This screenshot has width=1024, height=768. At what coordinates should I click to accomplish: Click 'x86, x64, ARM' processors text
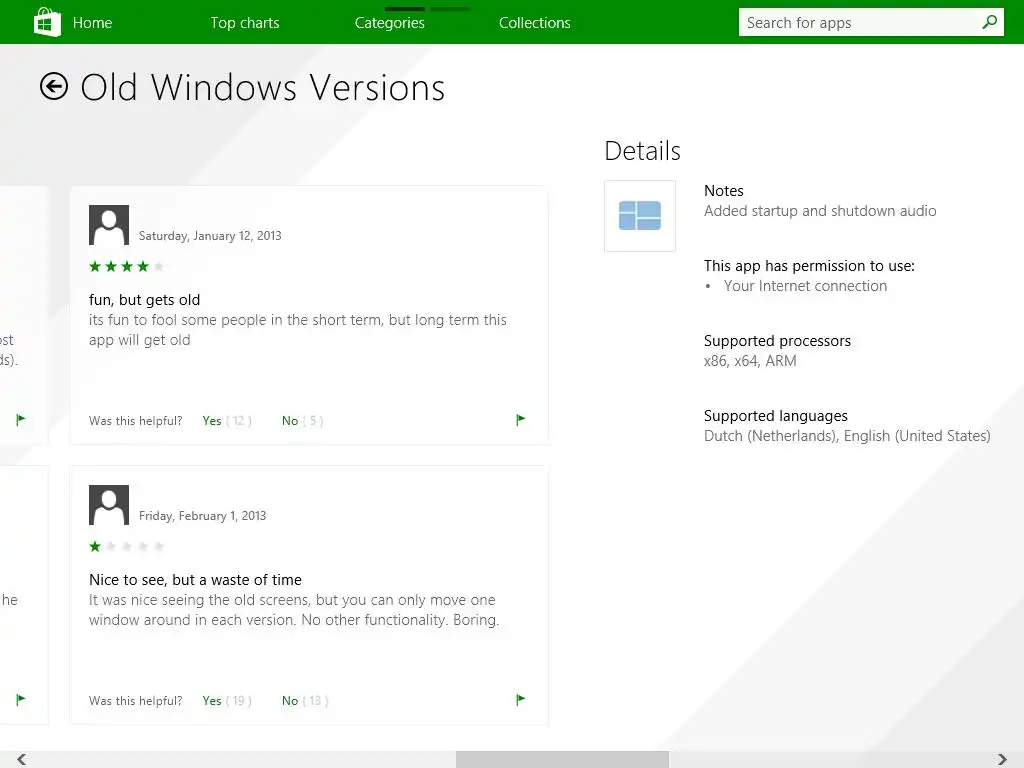click(750, 361)
